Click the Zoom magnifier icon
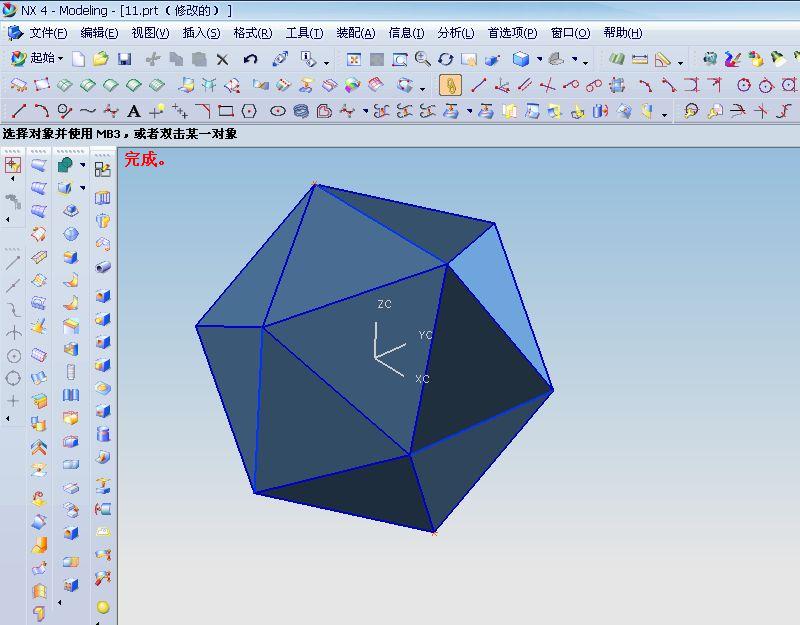This screenshot has height=625, width=800. [422, 59]
